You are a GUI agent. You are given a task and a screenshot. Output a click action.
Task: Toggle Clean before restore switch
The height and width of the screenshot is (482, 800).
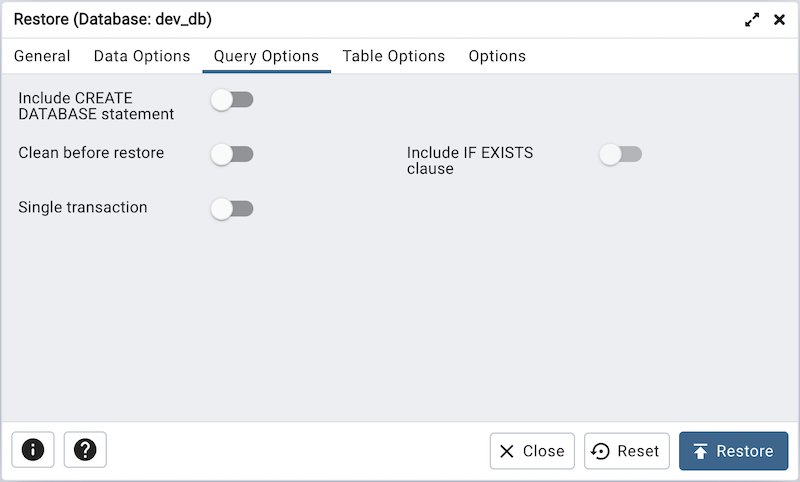pyautogui.click(x=232, y=154)
